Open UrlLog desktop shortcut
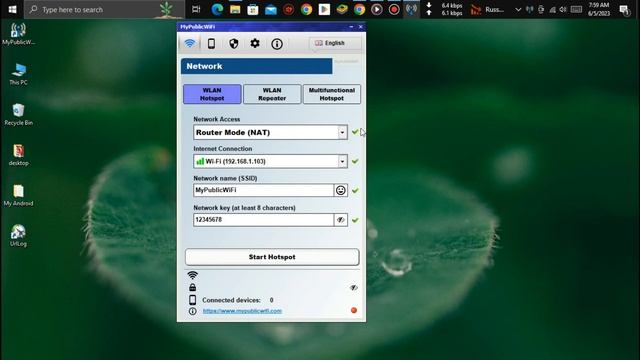640x360 pixels. [18, 236]
